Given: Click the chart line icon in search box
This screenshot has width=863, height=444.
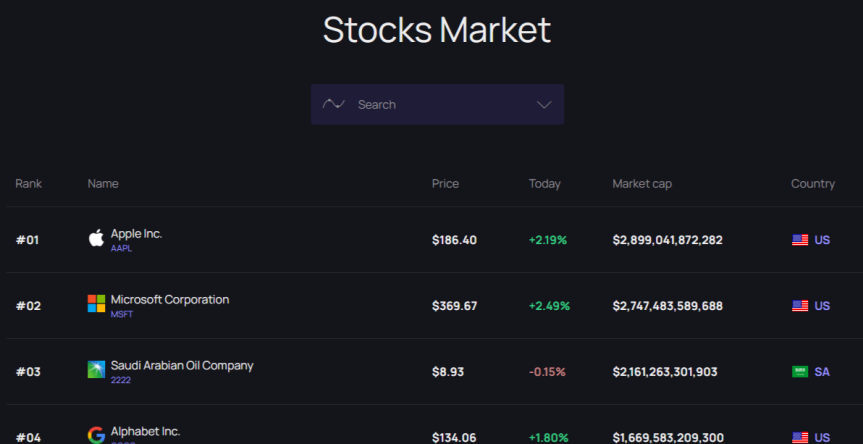Looking at the screenshot, I should (x=334, y=103).
